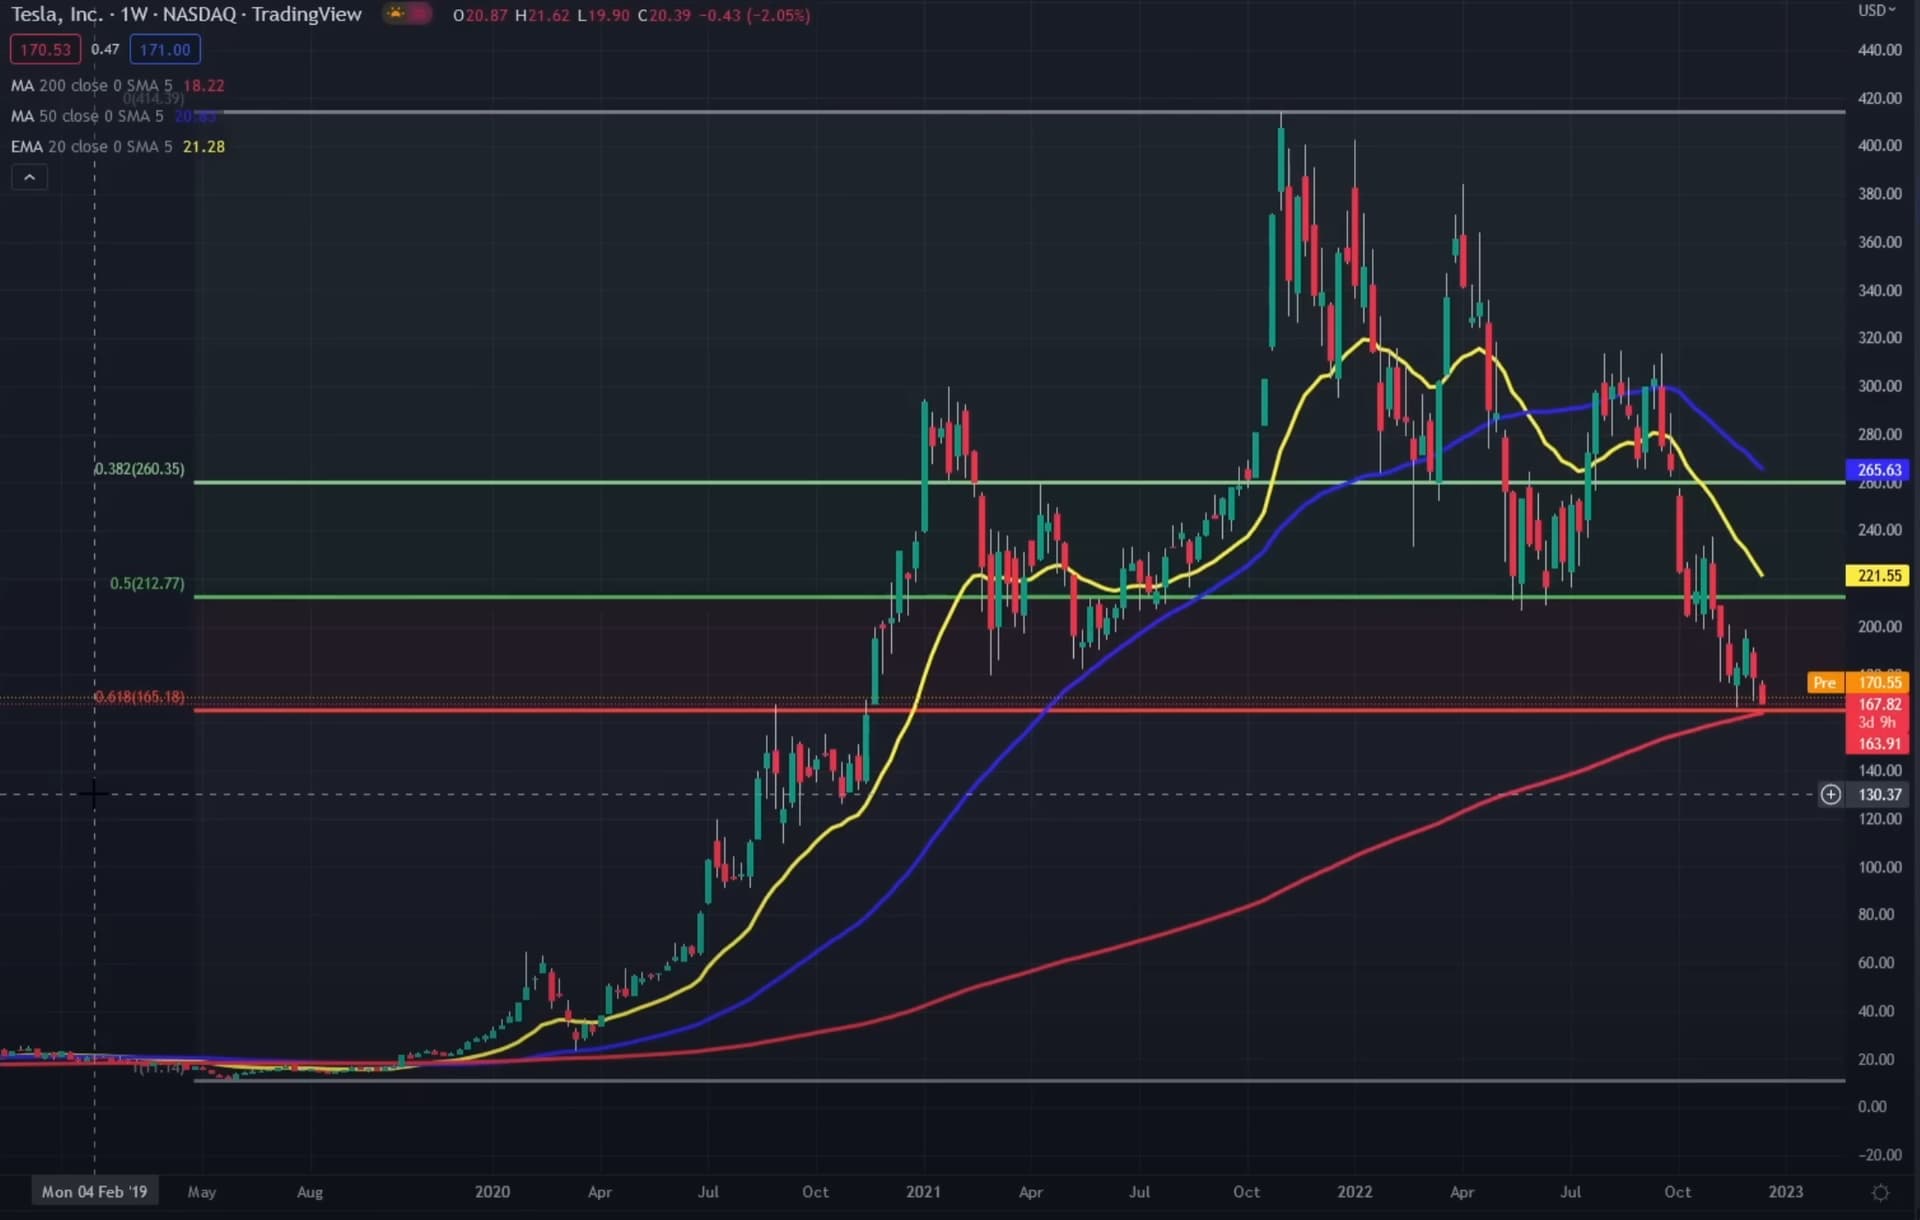
Task: Collapse the indicator legend with chevron
Action: (x=29, y=178)
